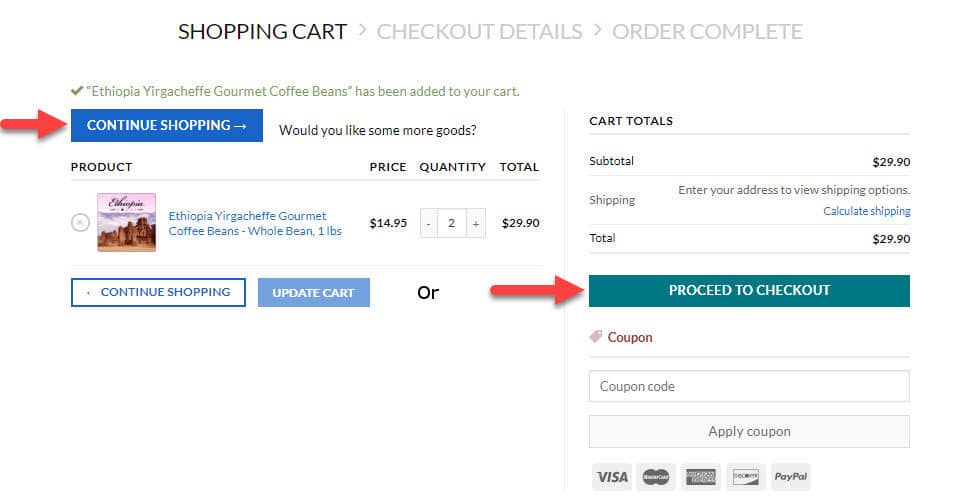
Task: Go to Checkout Details step
Action: point(479,32)
